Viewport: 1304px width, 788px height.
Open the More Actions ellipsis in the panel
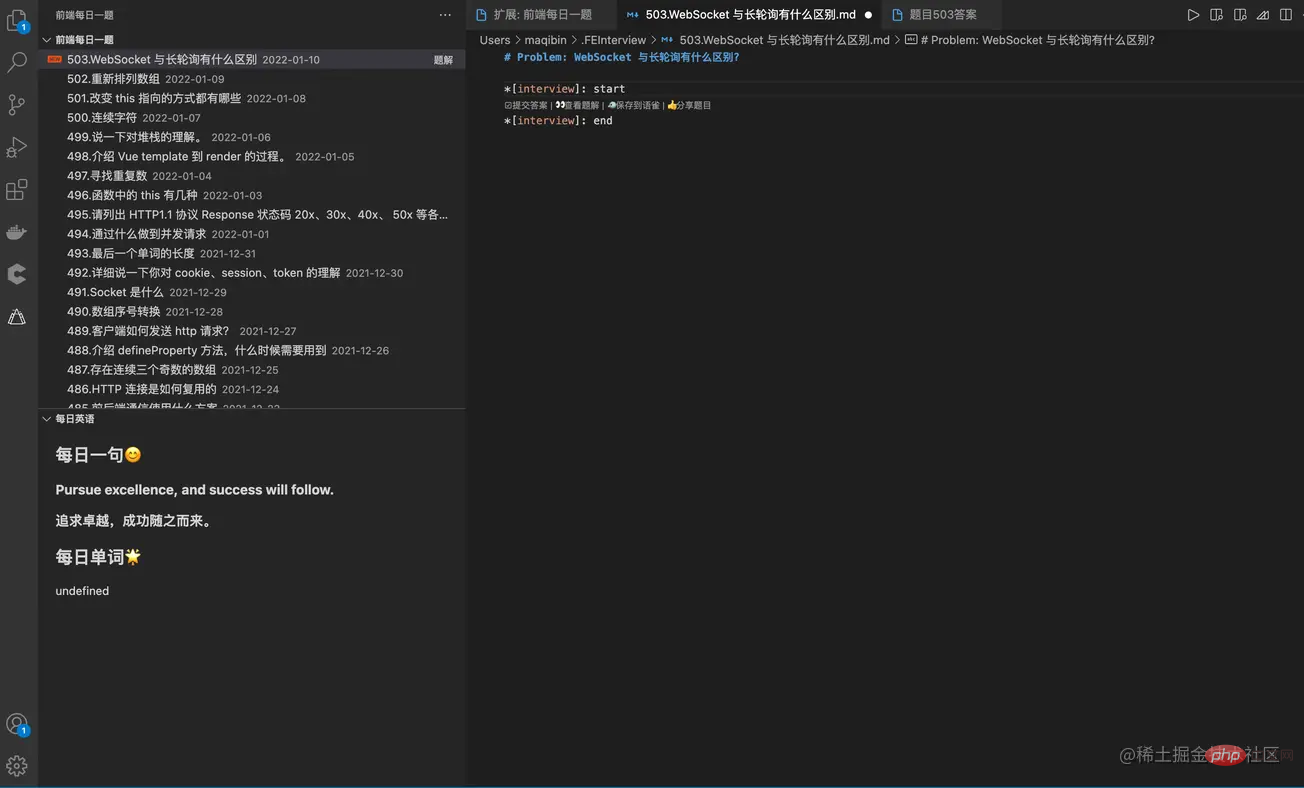pos(444,14)
